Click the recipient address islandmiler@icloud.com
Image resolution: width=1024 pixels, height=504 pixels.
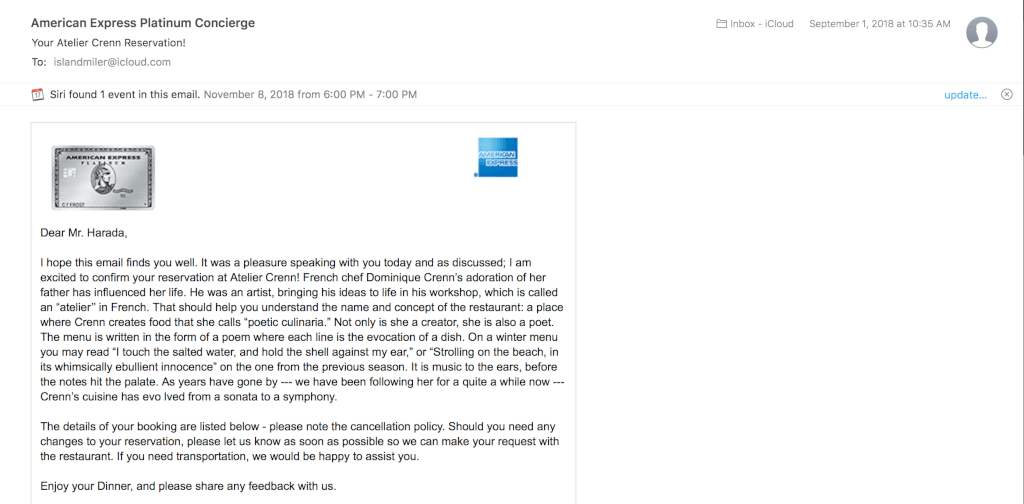pos(112,62)
